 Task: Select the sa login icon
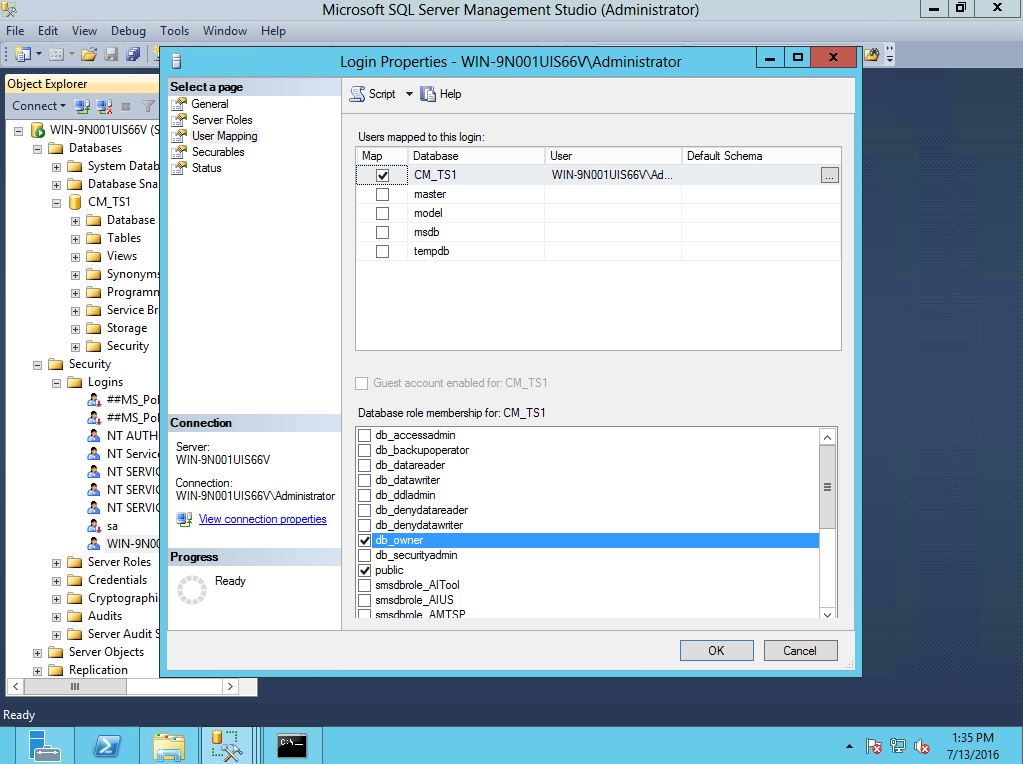coord(94,526)
